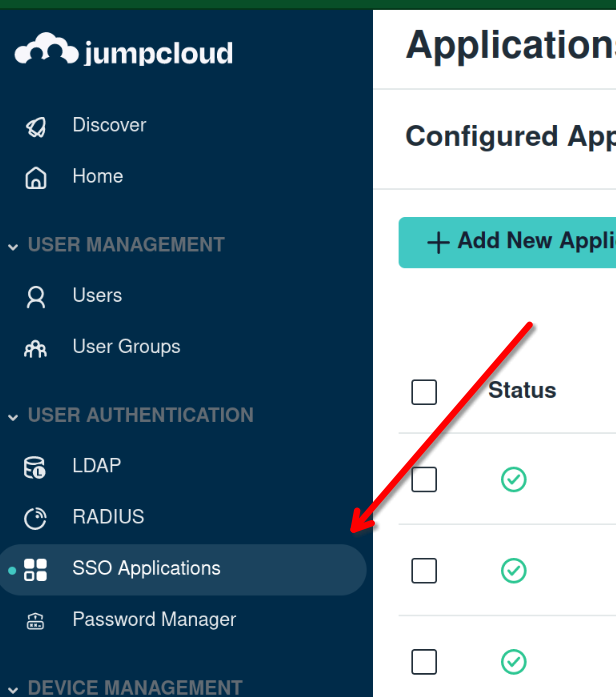The height and width of the screenshot is (697, 616).
Task: Check the second application row checkbox
Action: tap(424, 570)
